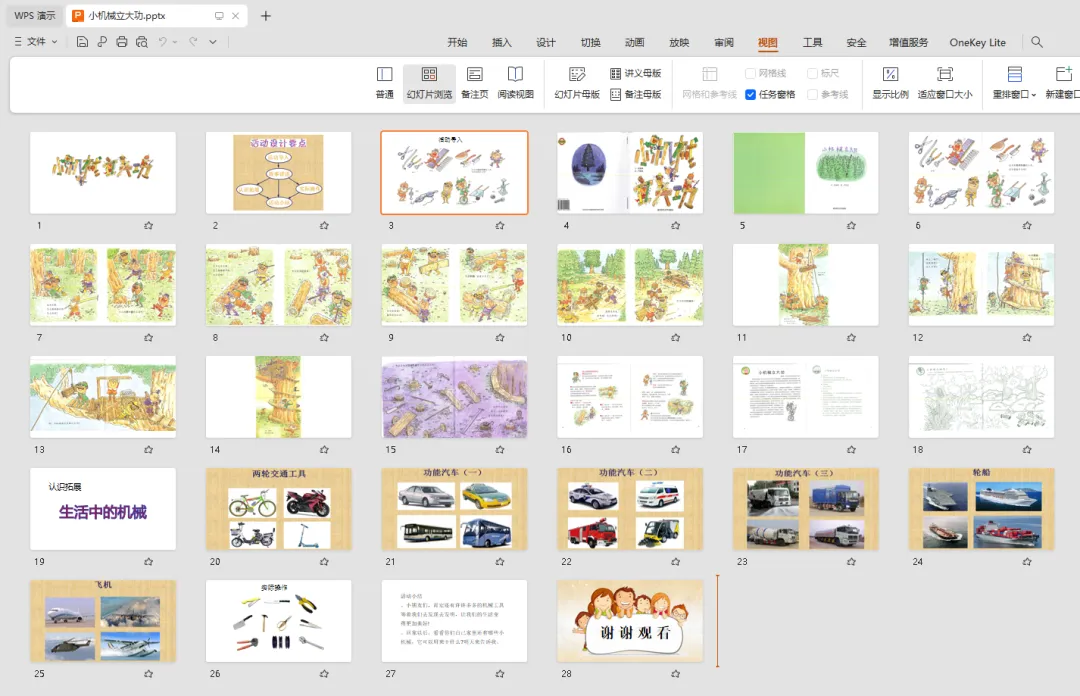1080x696 pixels.
Task: Open 幻灯片母版 slide master
Action: [577, 82]
